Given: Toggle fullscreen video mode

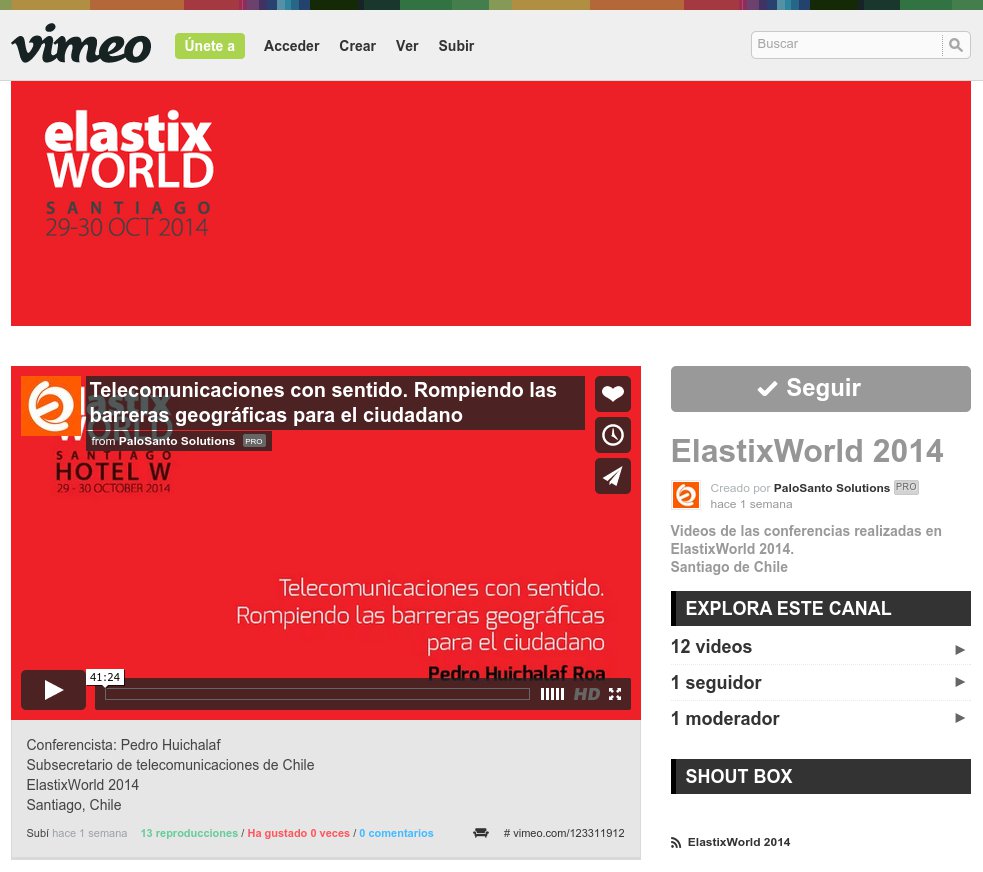Looking at the screenshot, I should (615, 694).
